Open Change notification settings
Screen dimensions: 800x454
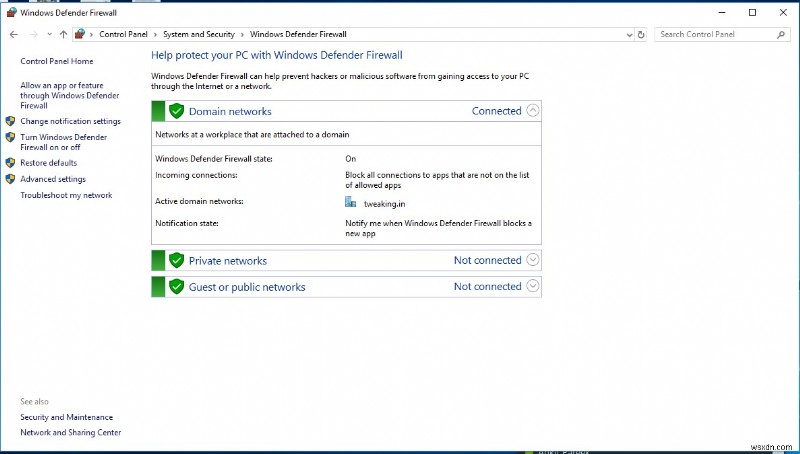click(x=70, y=121)
